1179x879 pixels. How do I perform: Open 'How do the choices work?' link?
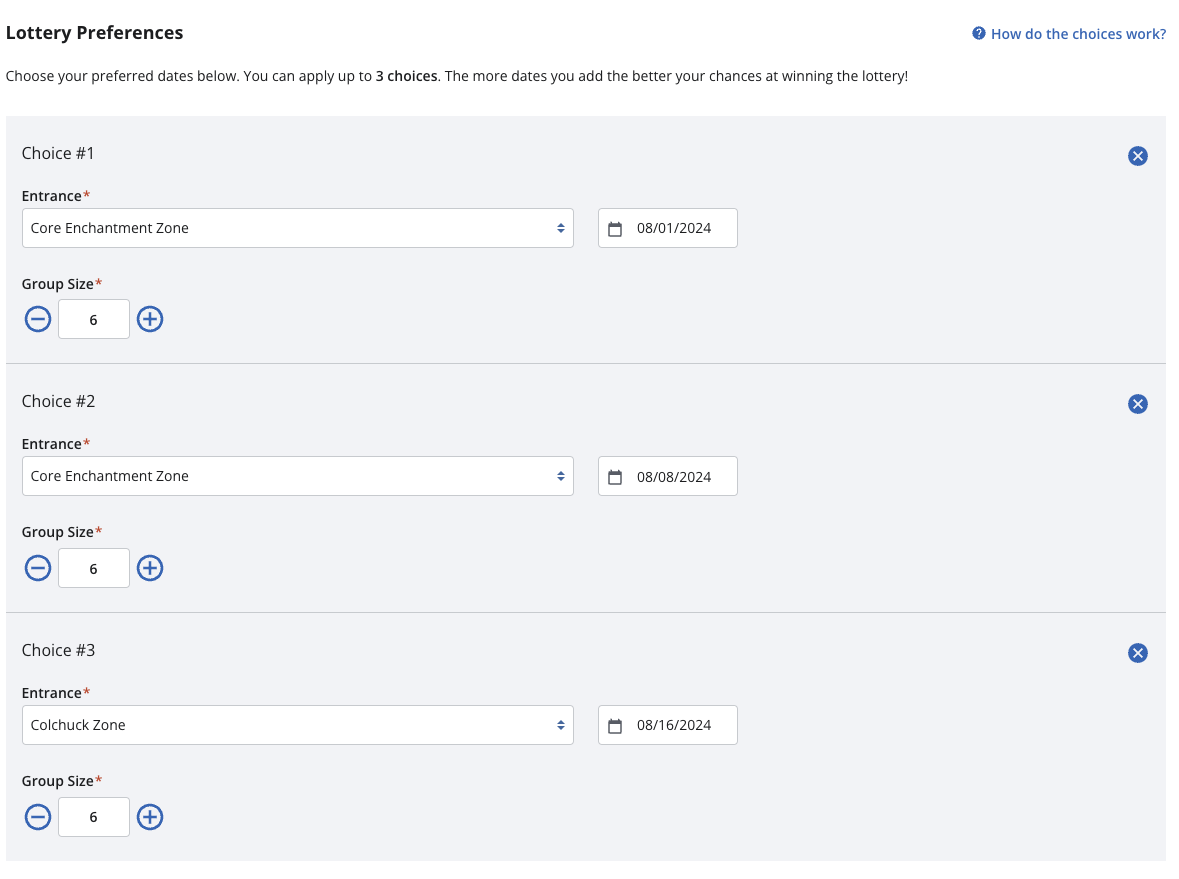[x=1078, y=34]
